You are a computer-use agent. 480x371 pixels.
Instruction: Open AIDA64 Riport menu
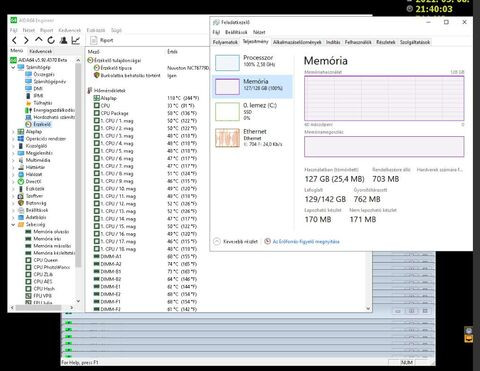point(46,30)
